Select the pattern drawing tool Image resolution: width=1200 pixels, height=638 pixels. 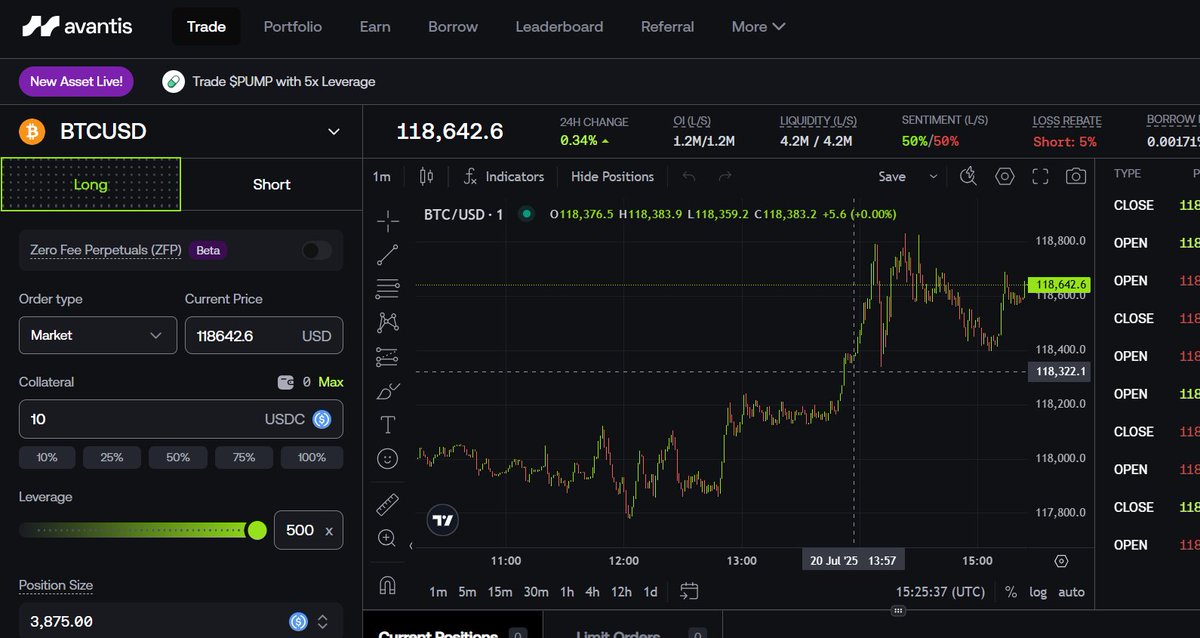pos(387,322)
